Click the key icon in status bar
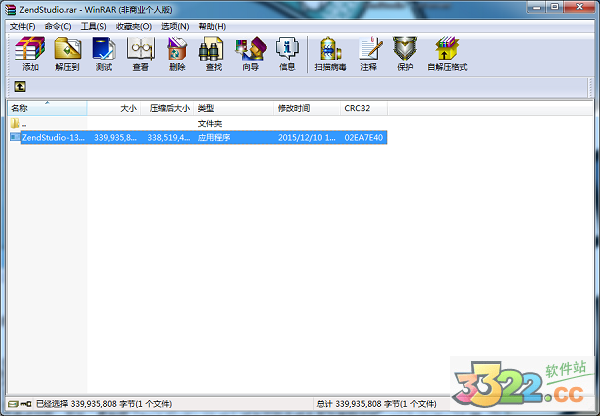This screenshot has width=600, height=416. coord(26,404)
